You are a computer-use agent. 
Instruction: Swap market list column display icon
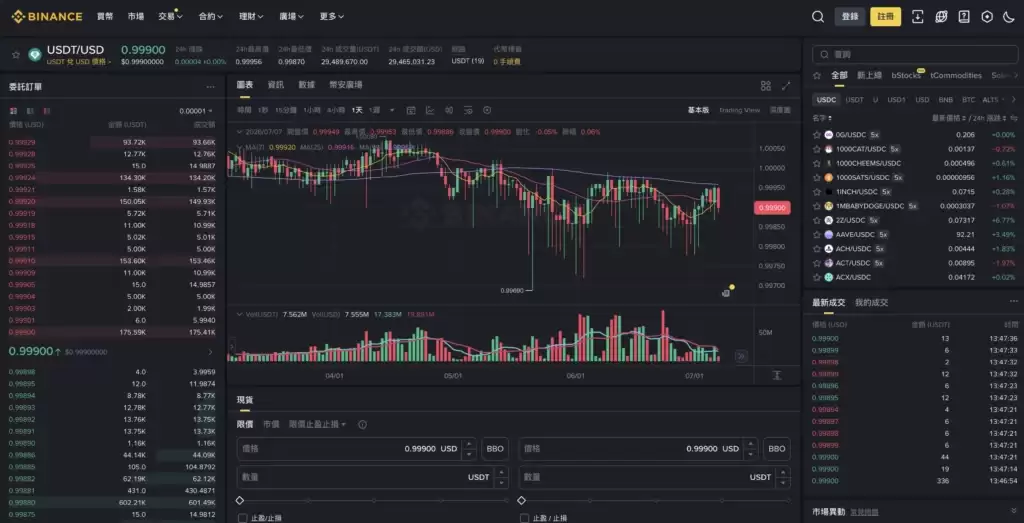pos(1014,118)
